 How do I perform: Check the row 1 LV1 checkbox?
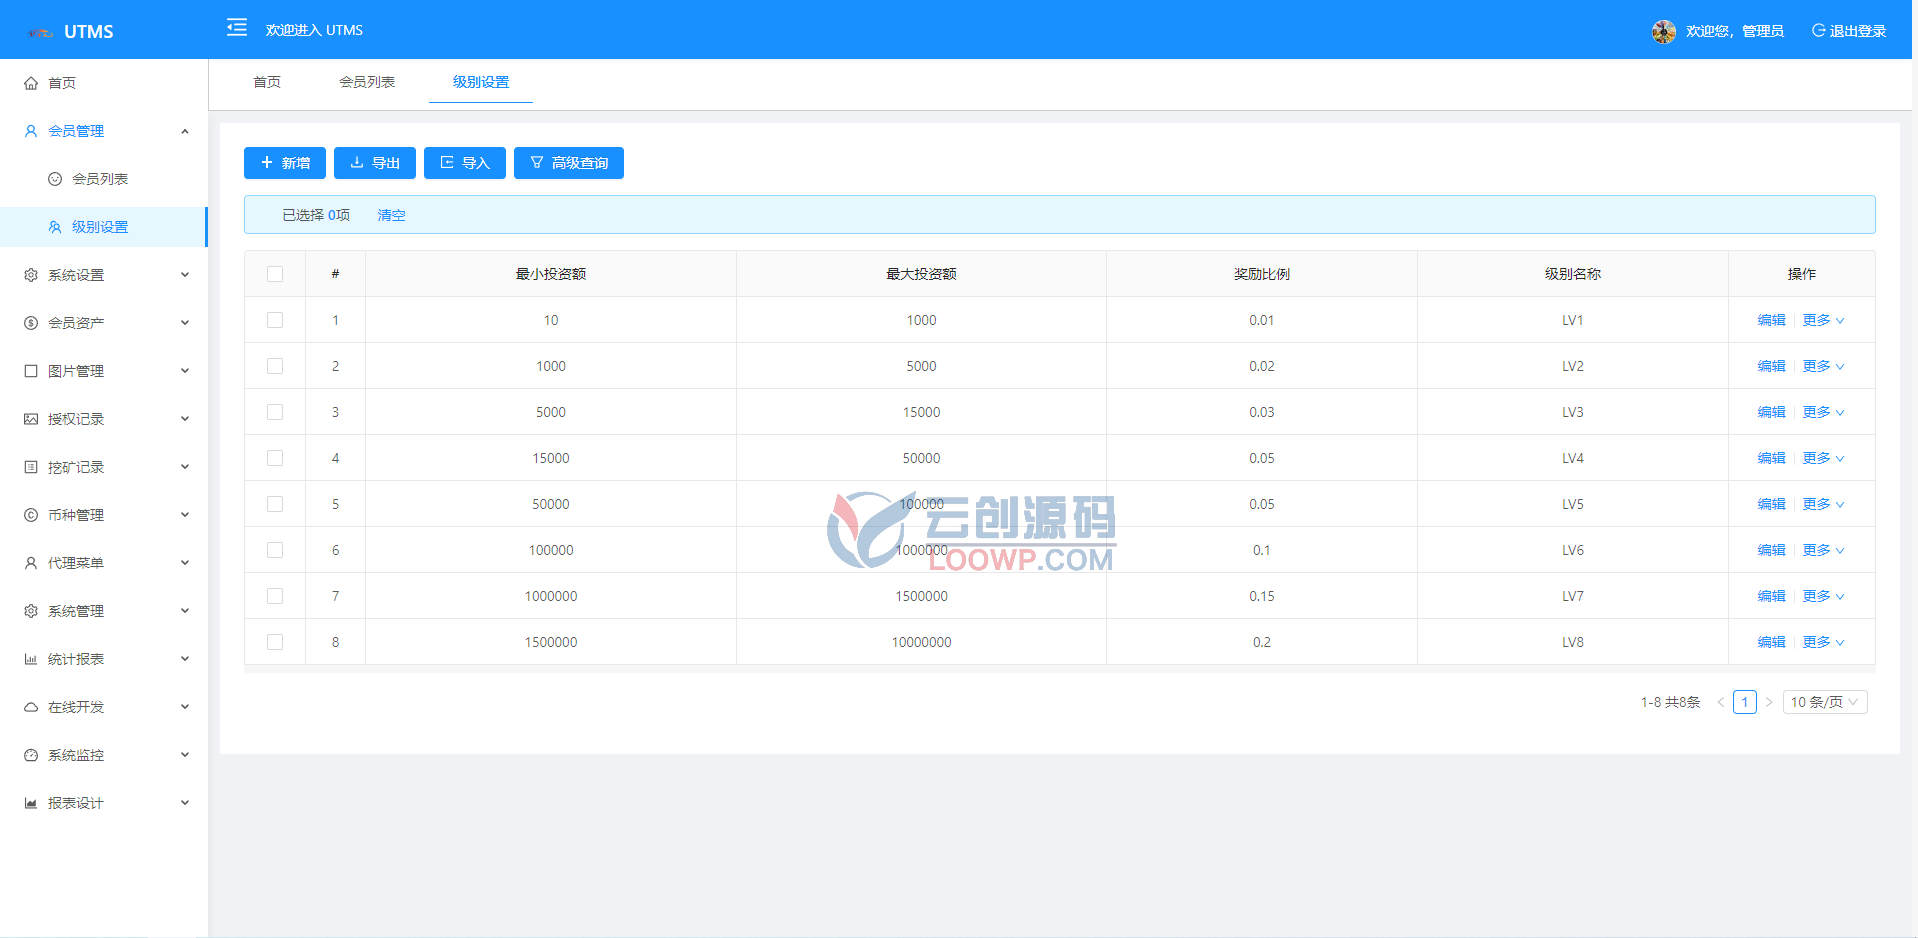coord(275,320)
